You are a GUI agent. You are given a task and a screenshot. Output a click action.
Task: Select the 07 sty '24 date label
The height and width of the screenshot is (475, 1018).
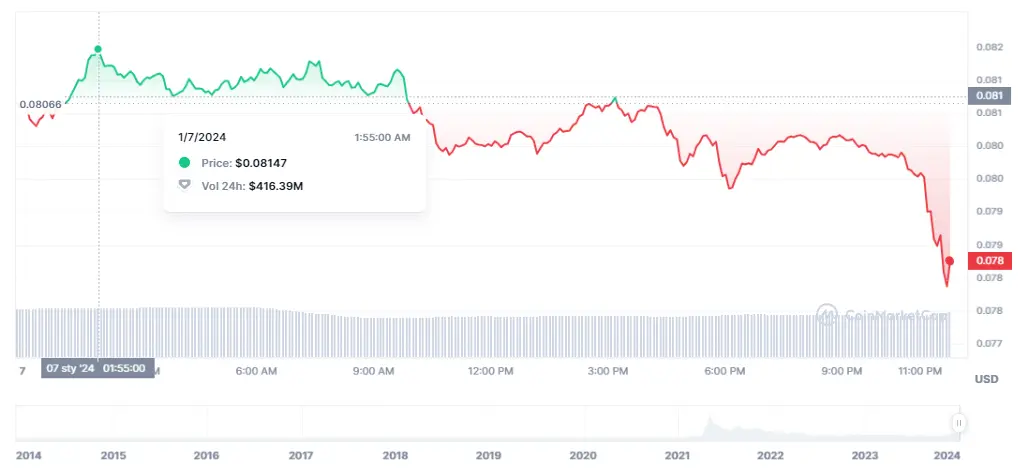point(69,368)
